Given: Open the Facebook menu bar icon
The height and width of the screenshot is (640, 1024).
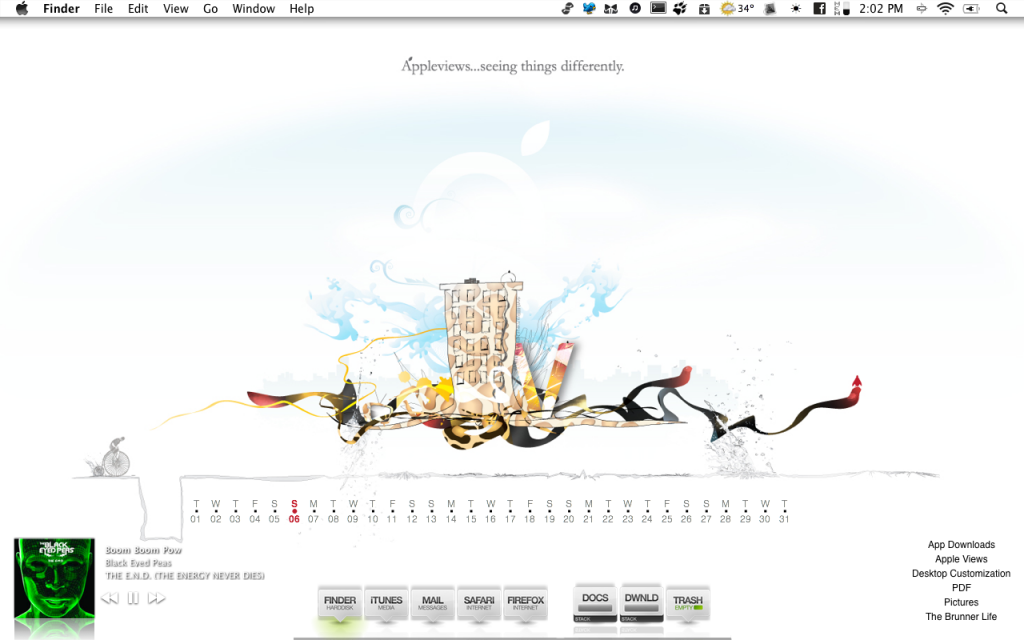Looking at the screenshot, I should pos(819,8).
